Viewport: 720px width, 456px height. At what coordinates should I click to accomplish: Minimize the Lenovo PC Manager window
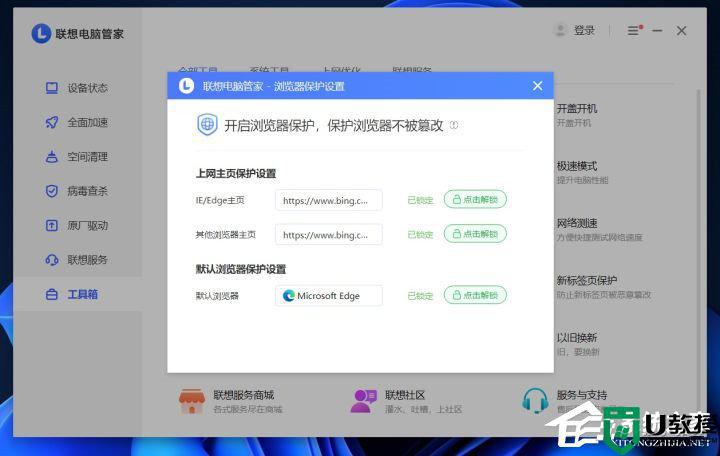pyautogui.click(x=658, y=31)
